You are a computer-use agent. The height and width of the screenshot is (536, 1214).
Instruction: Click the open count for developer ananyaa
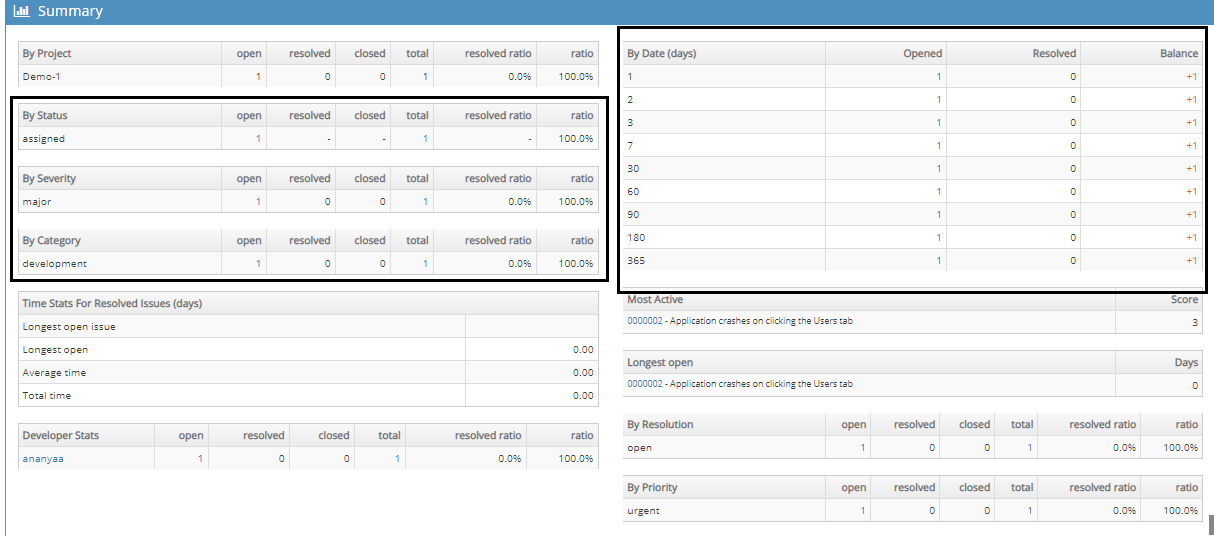point(200,459)
